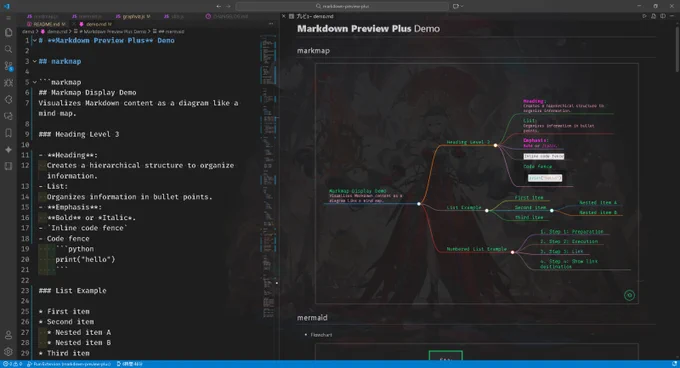Open the Accounts icon at the sidebar bottom

(x=8, y=335)
